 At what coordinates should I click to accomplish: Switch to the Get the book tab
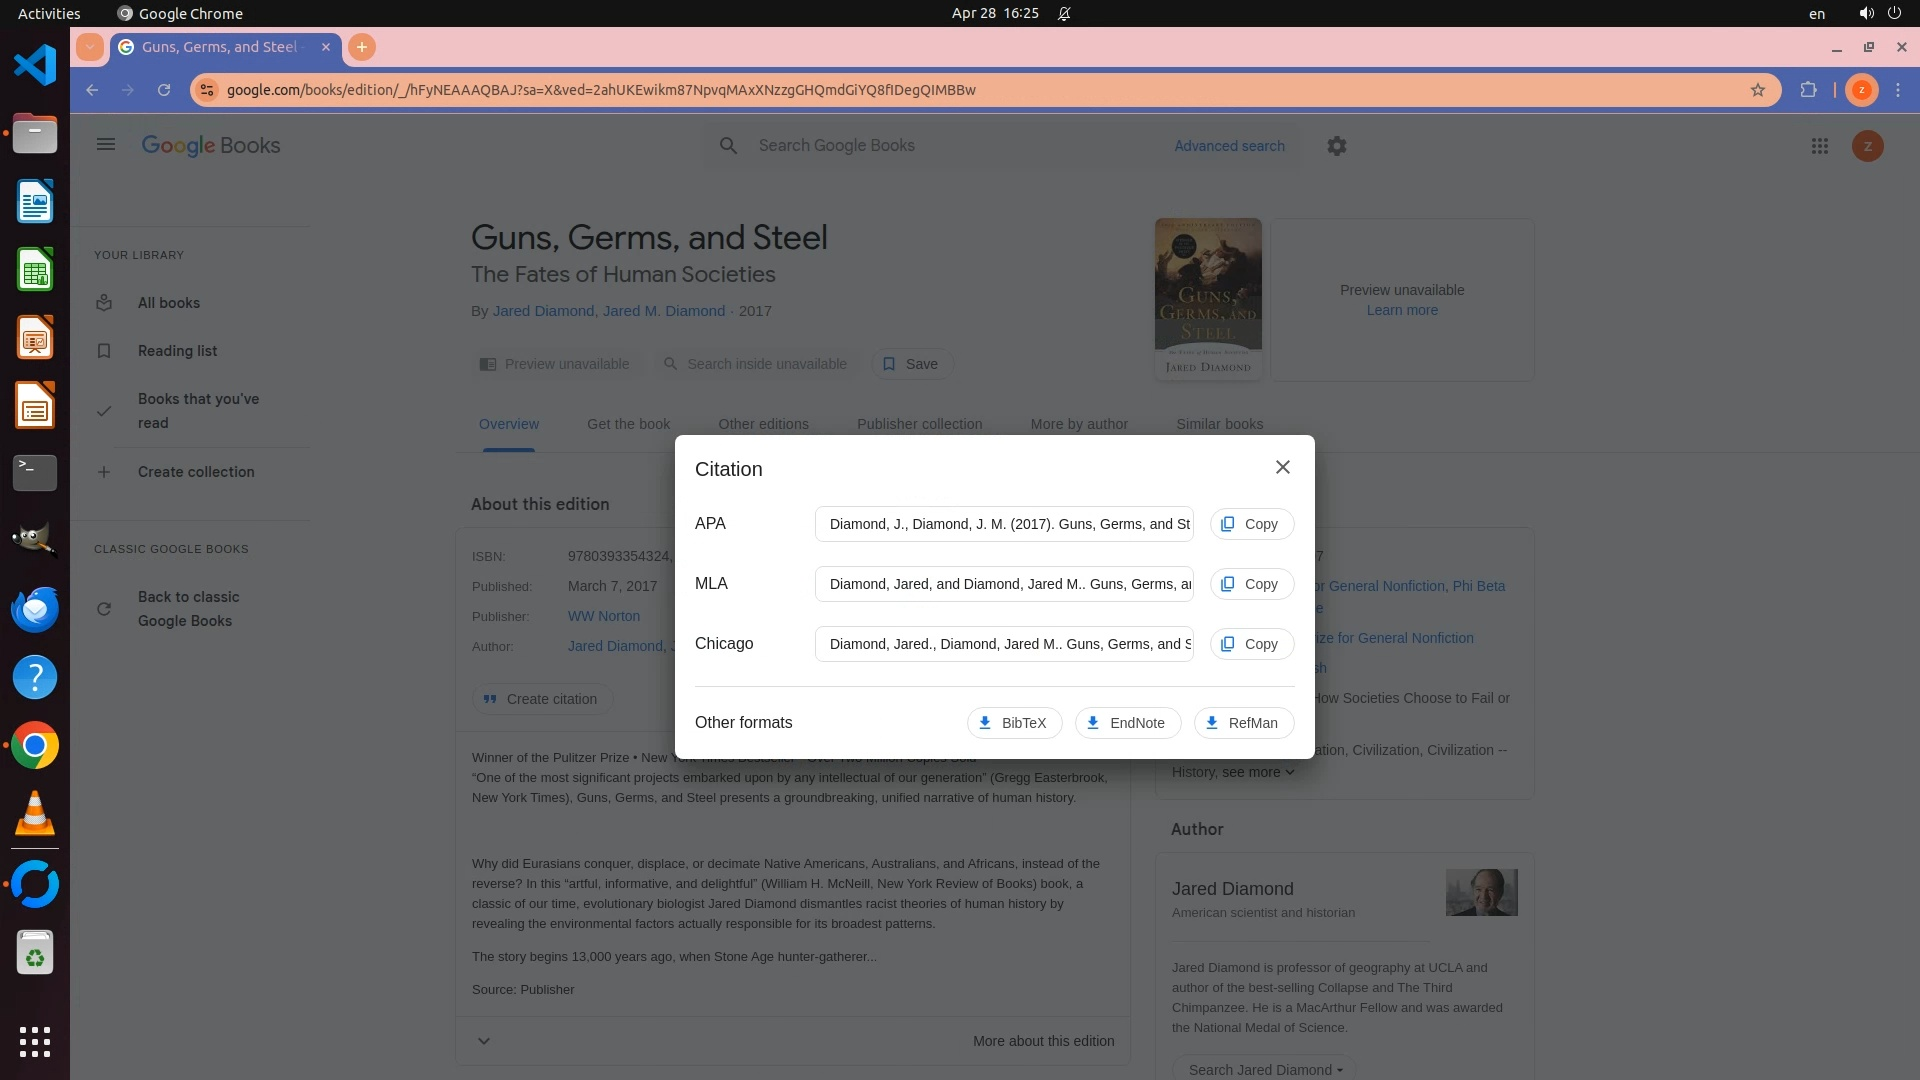[628, 424]
